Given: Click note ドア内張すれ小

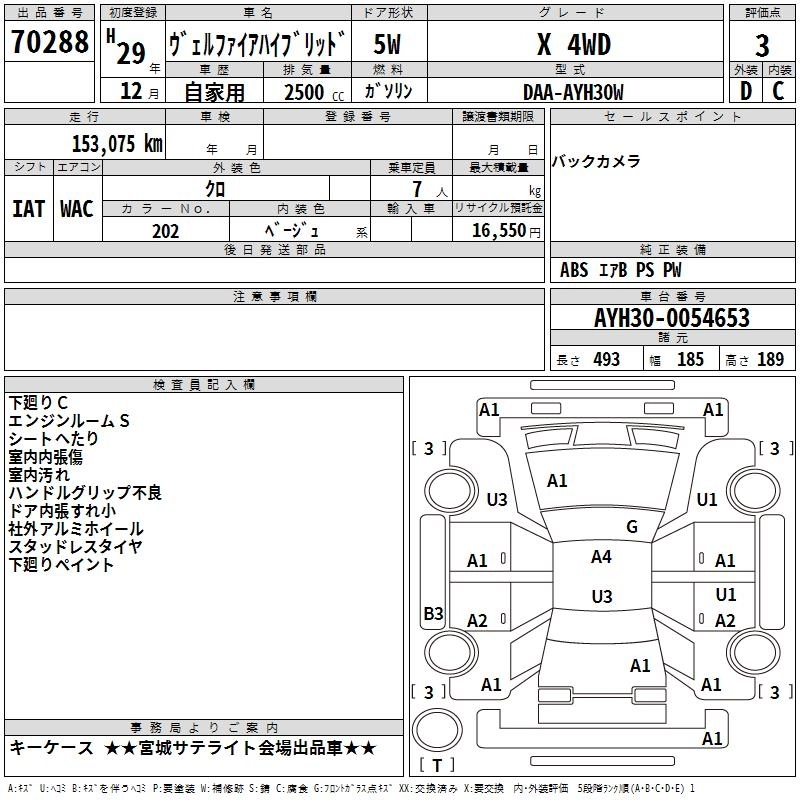Looking at the screenshot, I should [62, 510].
